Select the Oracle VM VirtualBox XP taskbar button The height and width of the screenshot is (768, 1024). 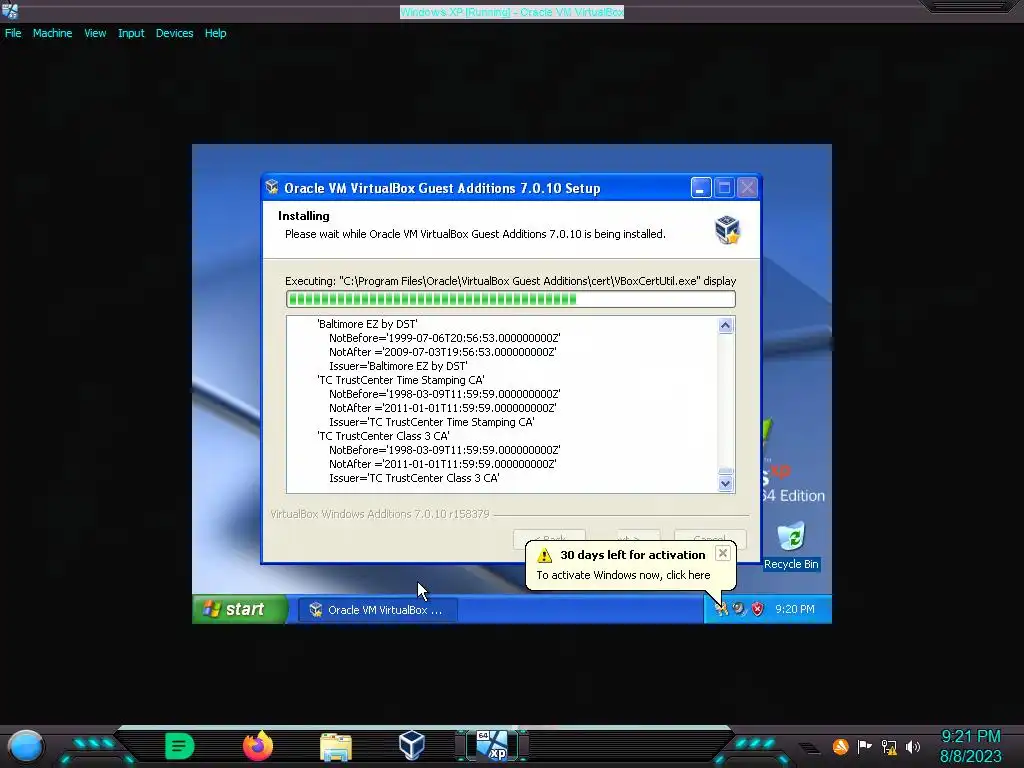tap(378, 610)
